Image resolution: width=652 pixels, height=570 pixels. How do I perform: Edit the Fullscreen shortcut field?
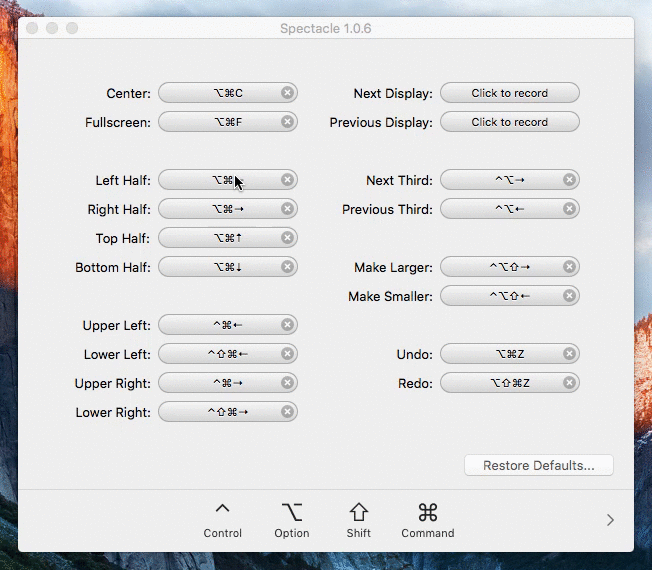coord(228,122)
